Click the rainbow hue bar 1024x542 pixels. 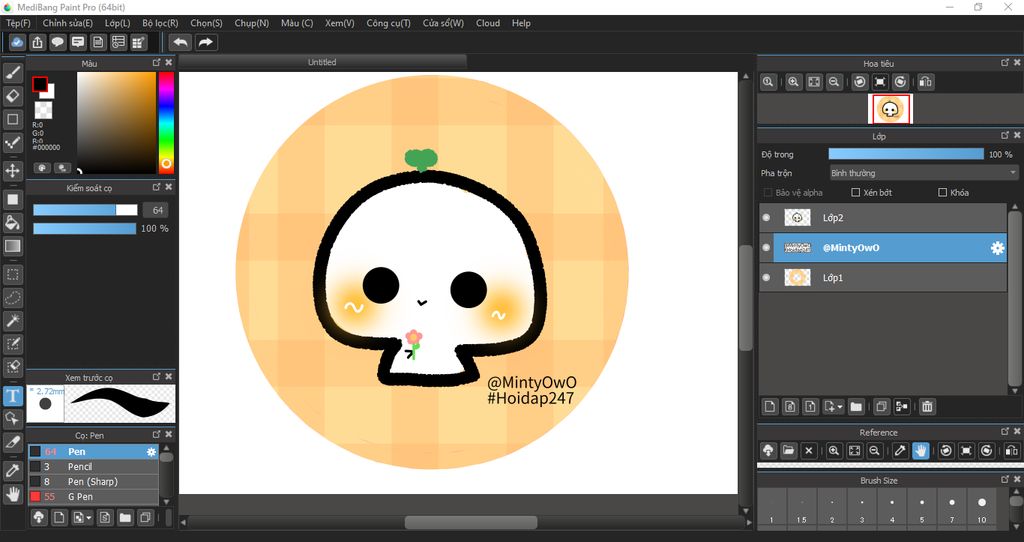point(167,122)
